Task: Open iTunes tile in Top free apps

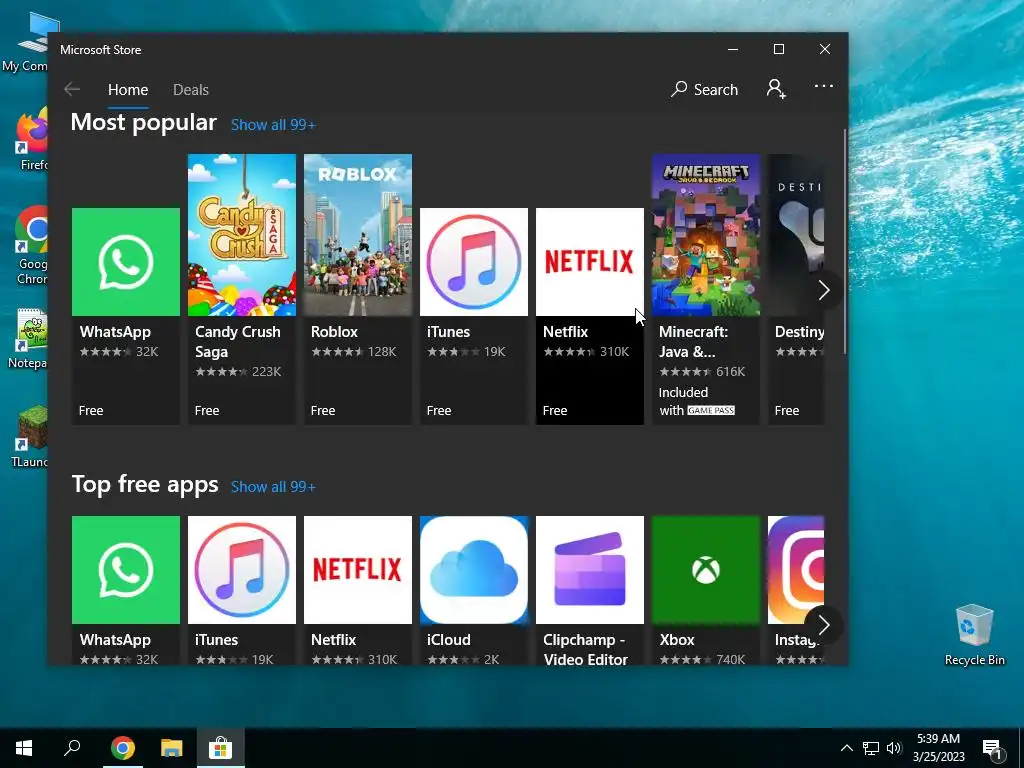Action: [x=242, y=590]
